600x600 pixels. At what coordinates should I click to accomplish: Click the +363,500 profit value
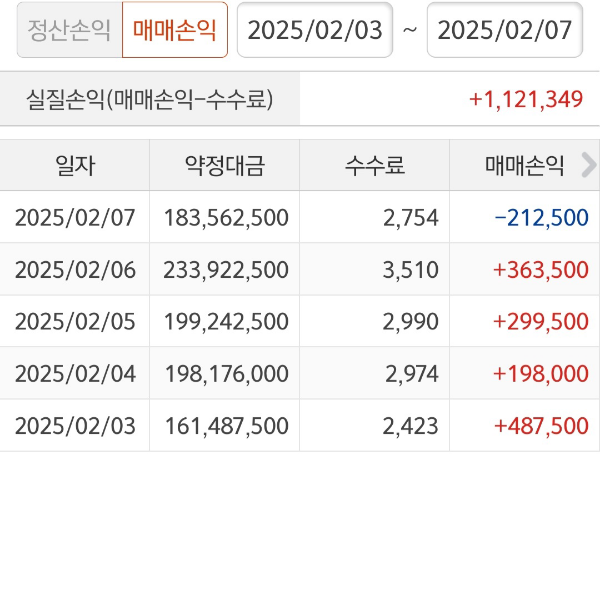(541, 269)
